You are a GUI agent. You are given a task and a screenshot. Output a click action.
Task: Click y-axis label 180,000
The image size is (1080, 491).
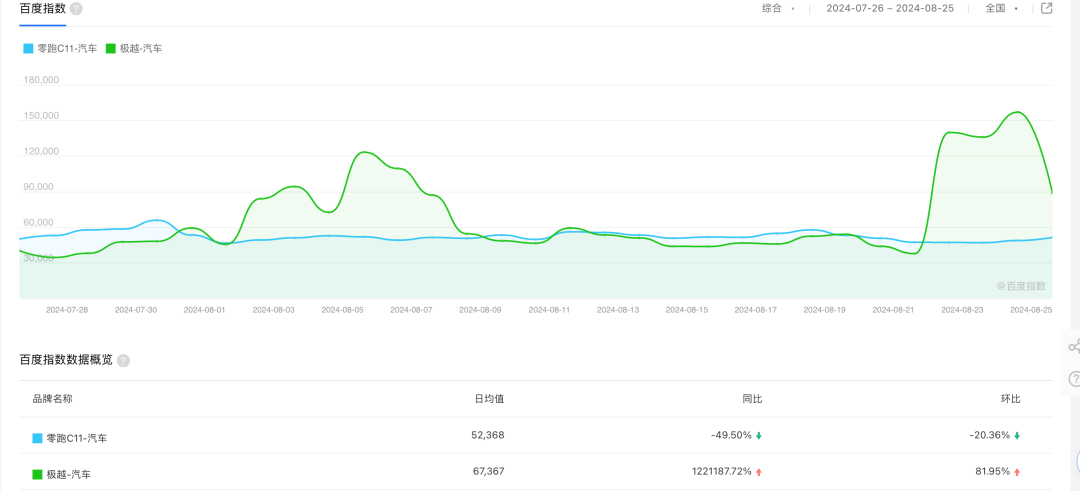point(41,80)
